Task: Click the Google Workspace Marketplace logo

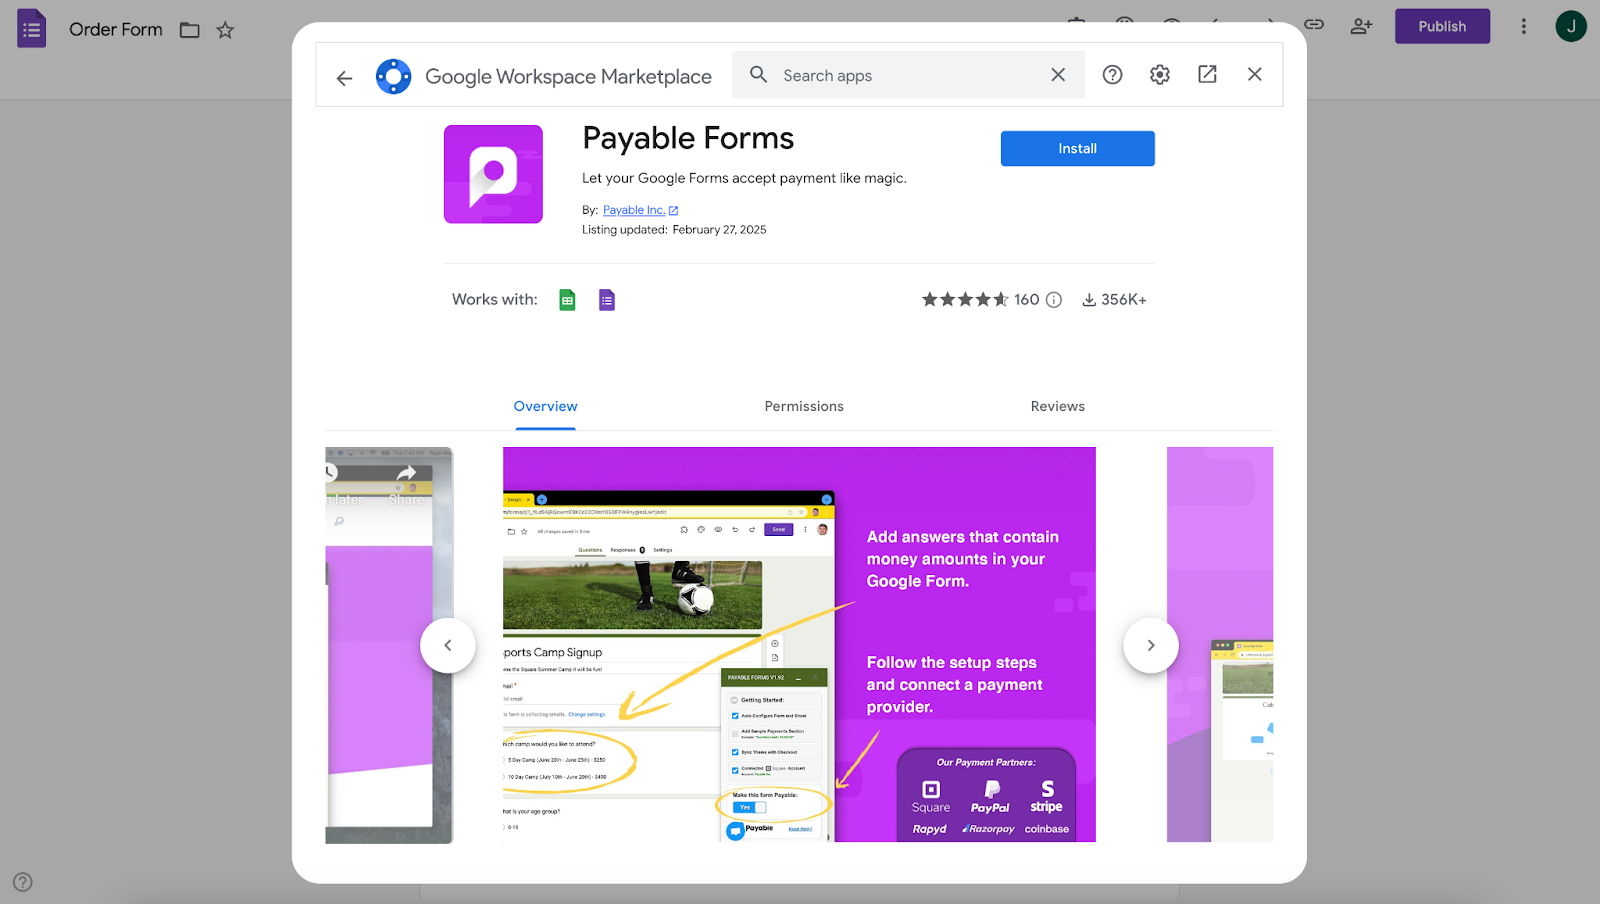Action: coord(393,76)
